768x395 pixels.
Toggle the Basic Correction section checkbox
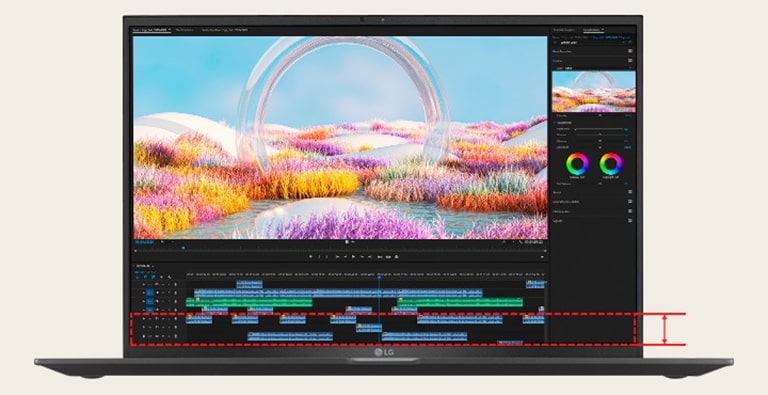630,51
